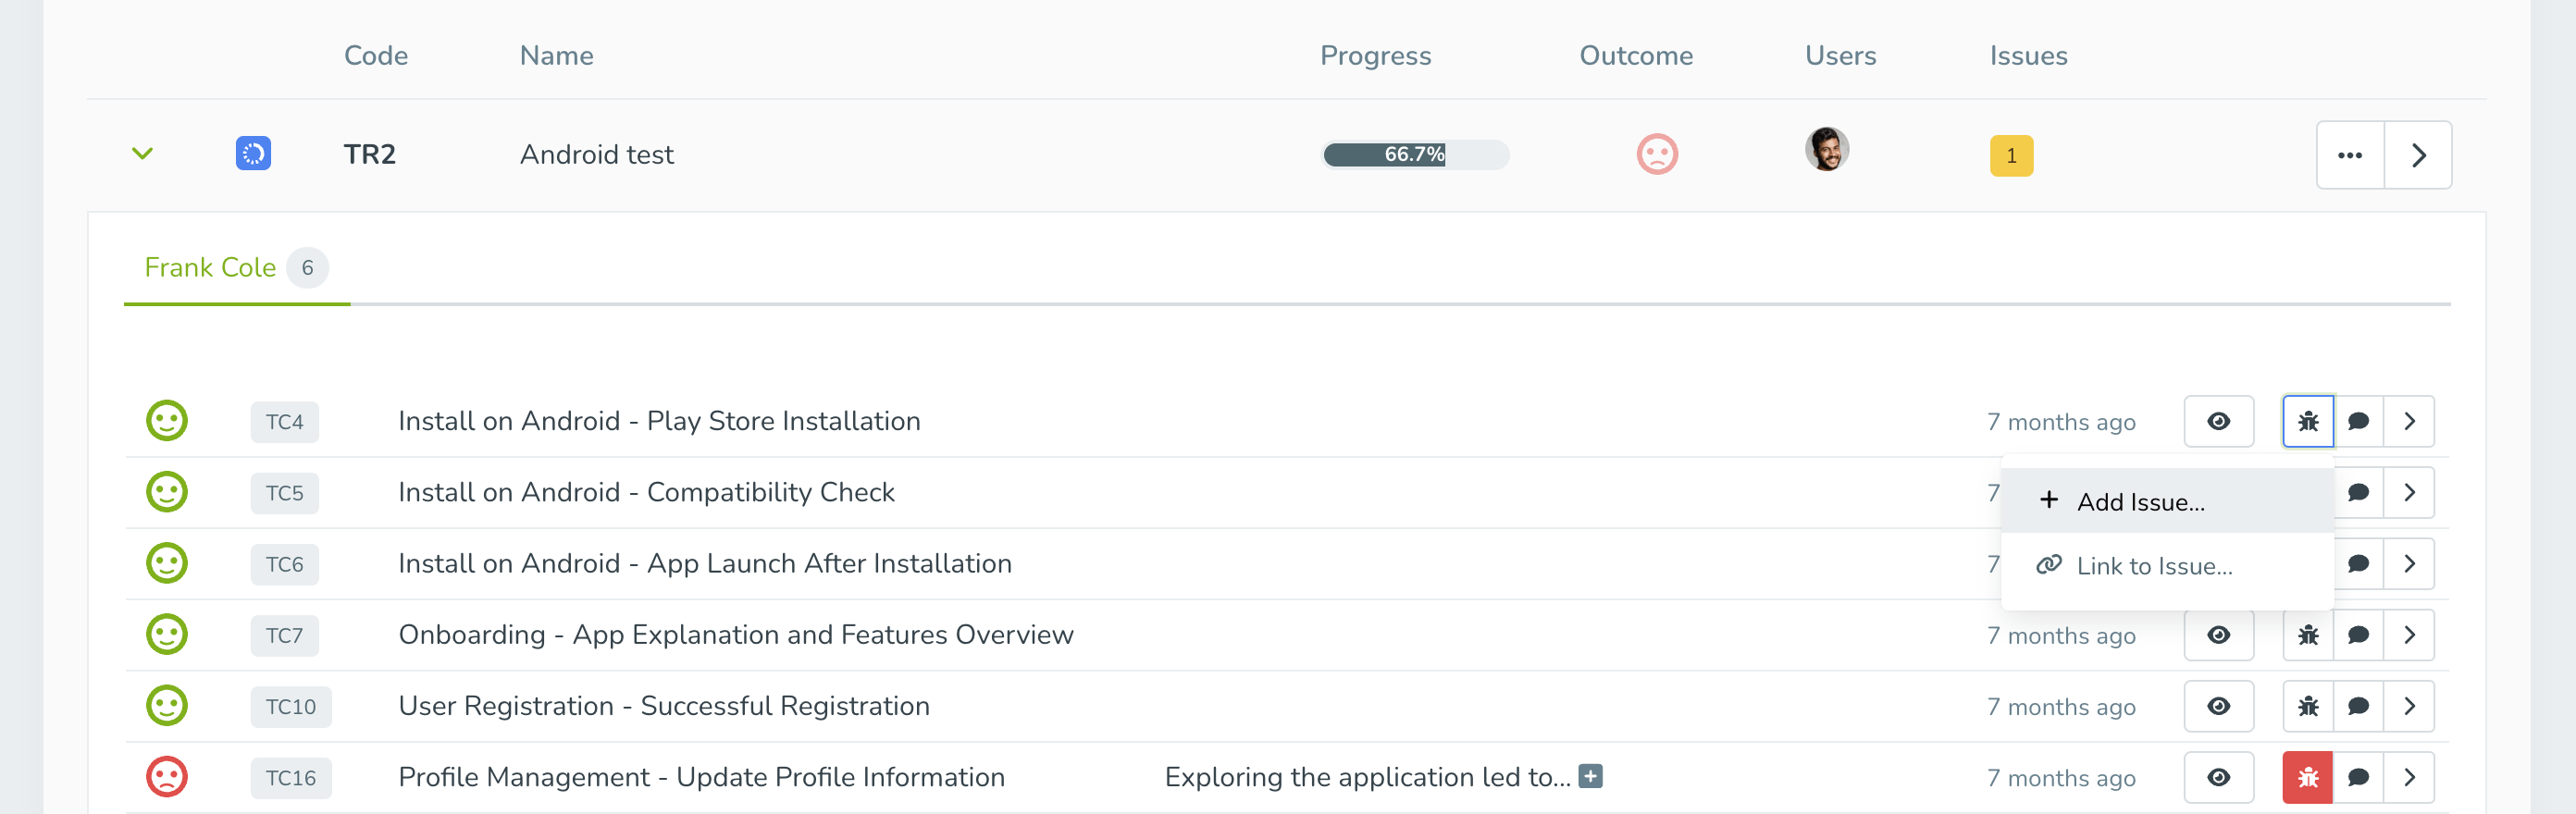The image size is (2576, 814).
Task: Open comment icon on TC10 row
Action: click(2358, 706)
